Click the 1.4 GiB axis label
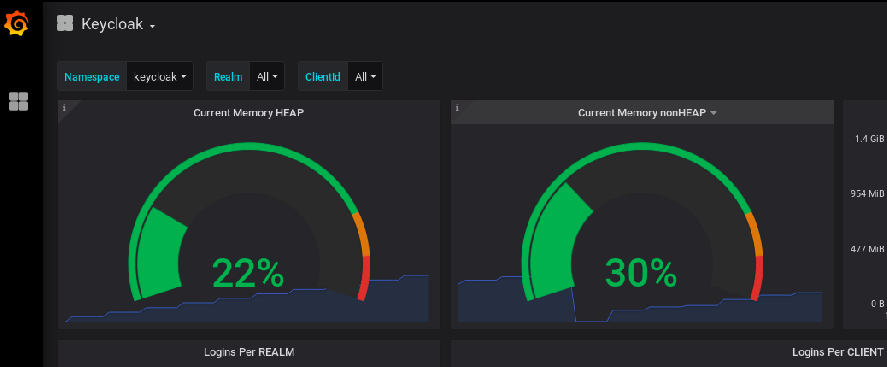This screenshot has height=367, width=887. 869,139
